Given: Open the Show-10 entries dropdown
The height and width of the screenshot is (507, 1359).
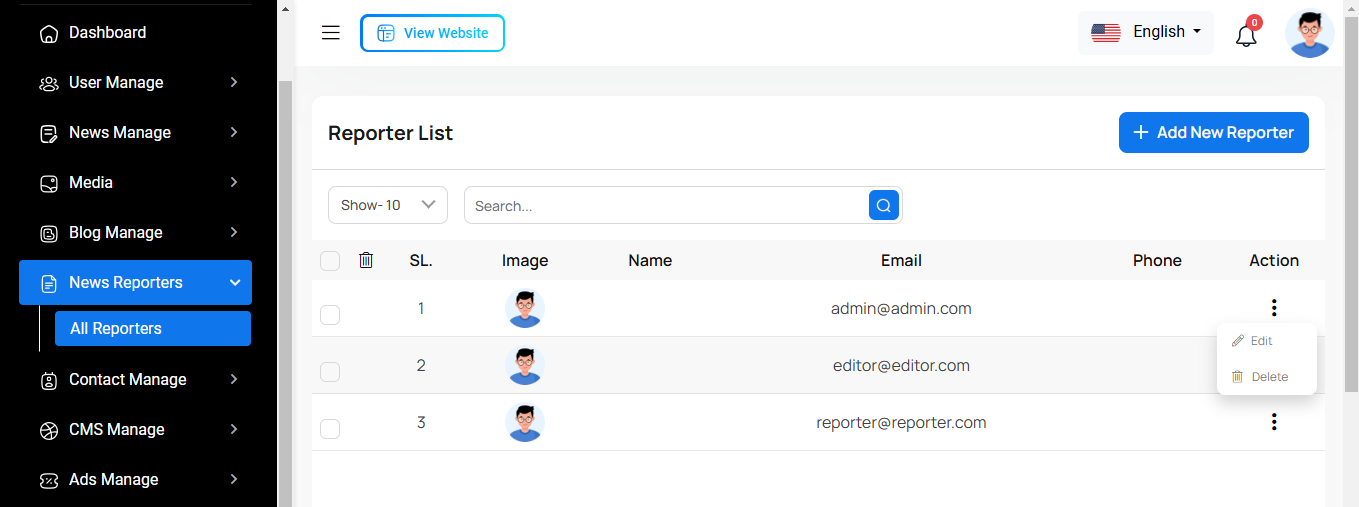Looking at the screenshot, I should click(x=387, y=205).
